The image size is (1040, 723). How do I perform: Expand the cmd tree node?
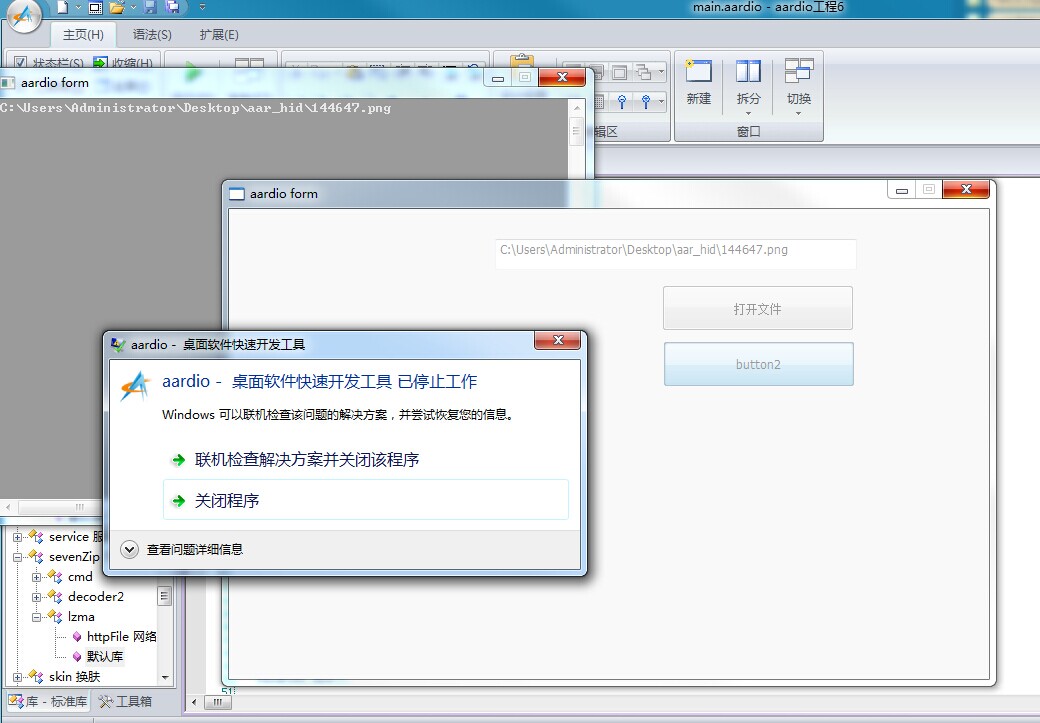coord(37,577)
